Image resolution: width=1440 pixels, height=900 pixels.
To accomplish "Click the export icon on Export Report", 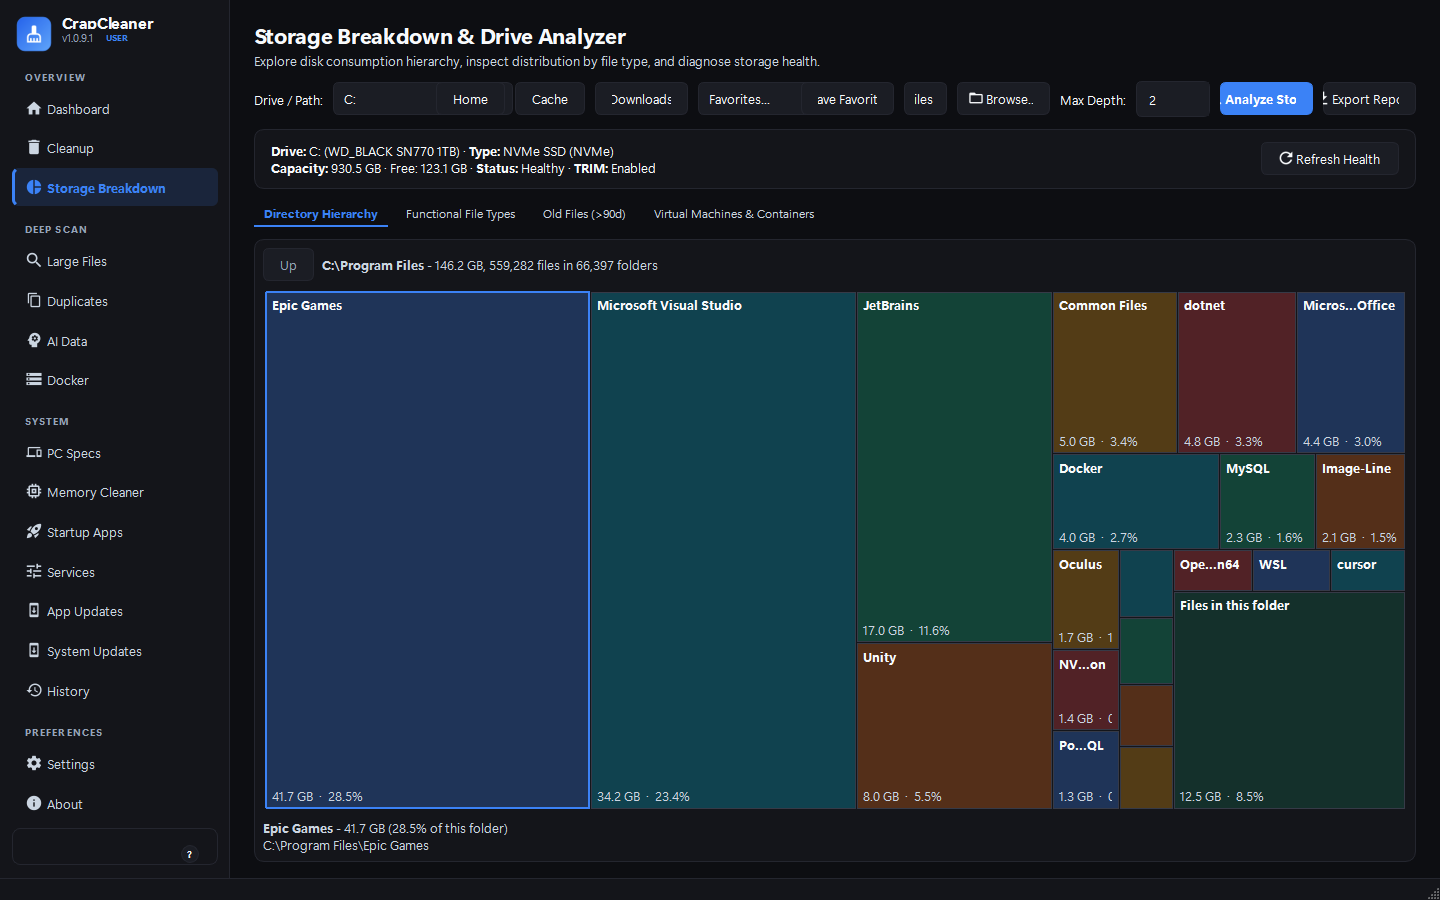I will [1325, 99].
